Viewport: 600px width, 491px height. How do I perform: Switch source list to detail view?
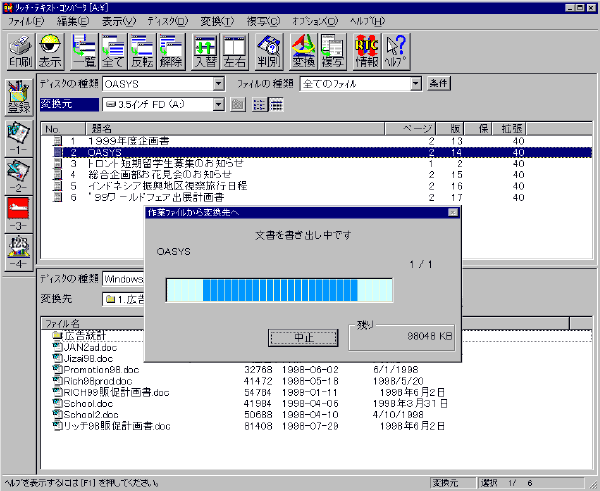pos(276,105)
